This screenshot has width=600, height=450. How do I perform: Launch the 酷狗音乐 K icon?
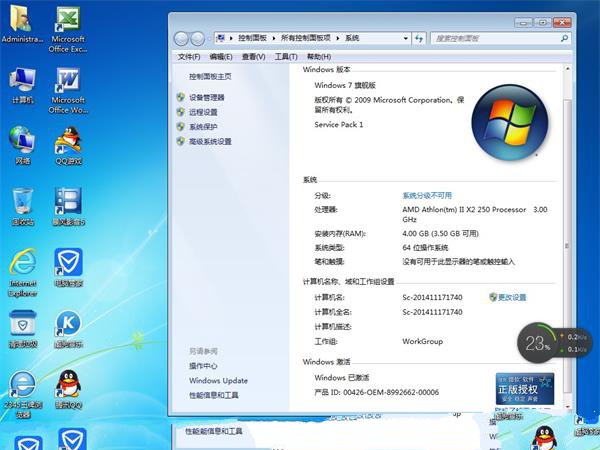[x=68, y=329]
